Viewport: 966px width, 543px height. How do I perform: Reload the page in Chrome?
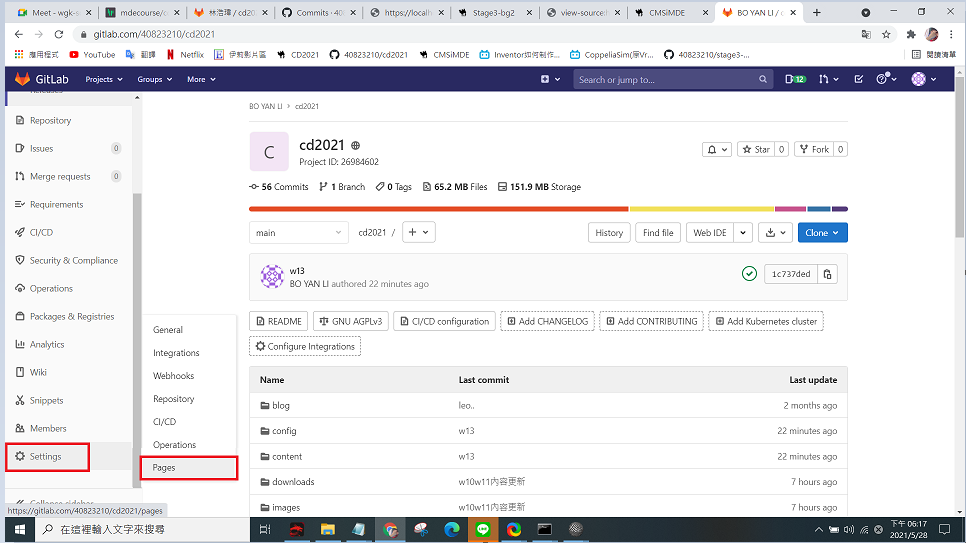[x=59, y=35]
